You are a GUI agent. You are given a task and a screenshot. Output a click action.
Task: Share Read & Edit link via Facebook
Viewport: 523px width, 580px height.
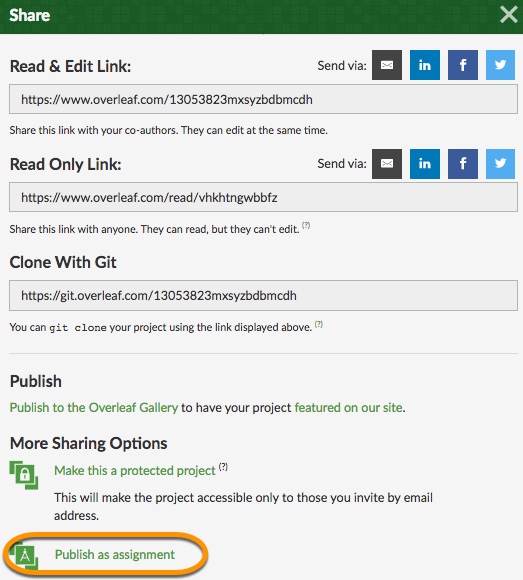click(463, 65)
